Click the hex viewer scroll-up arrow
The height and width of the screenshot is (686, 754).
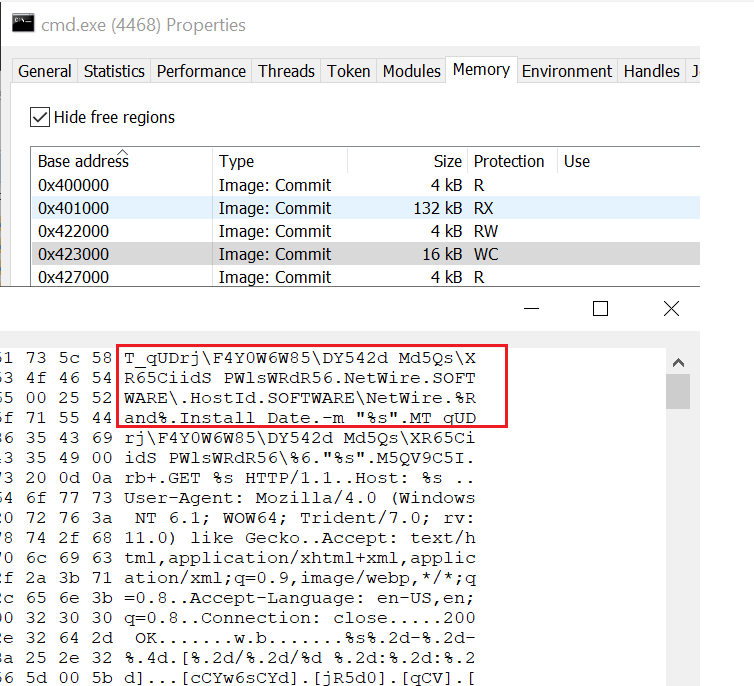(678, 362)
